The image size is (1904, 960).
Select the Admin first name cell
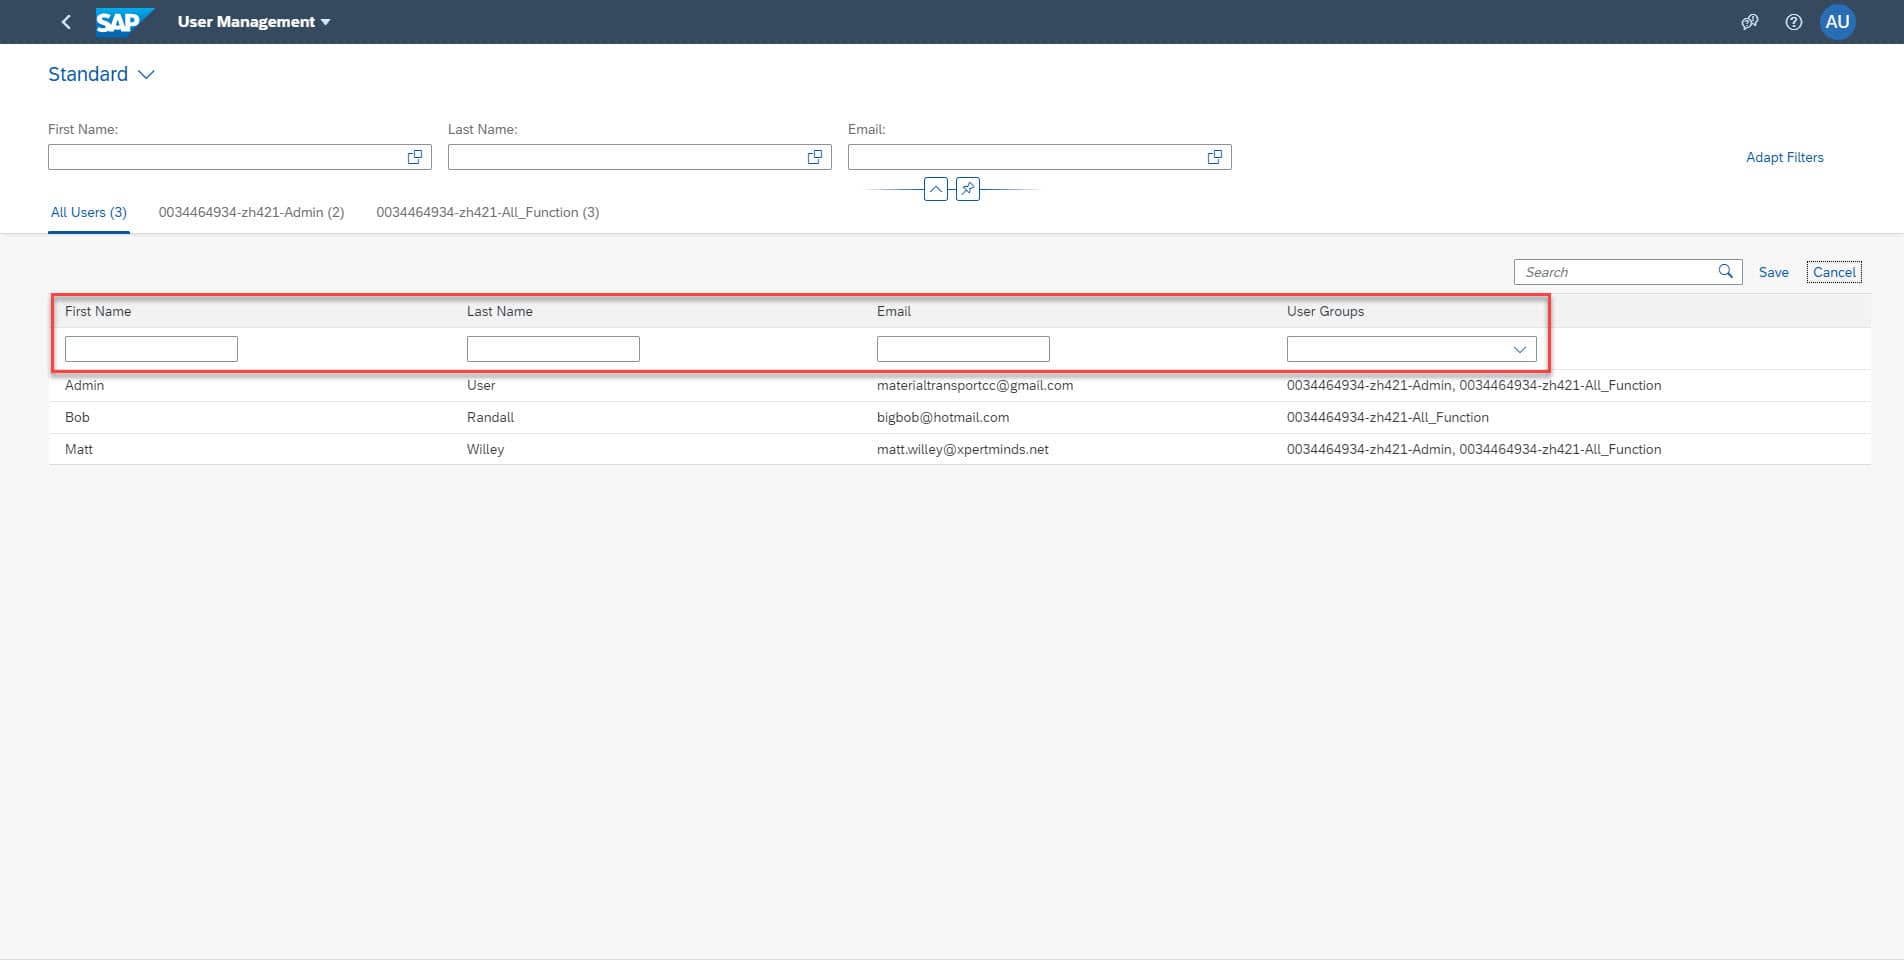(x=84, y=385)
